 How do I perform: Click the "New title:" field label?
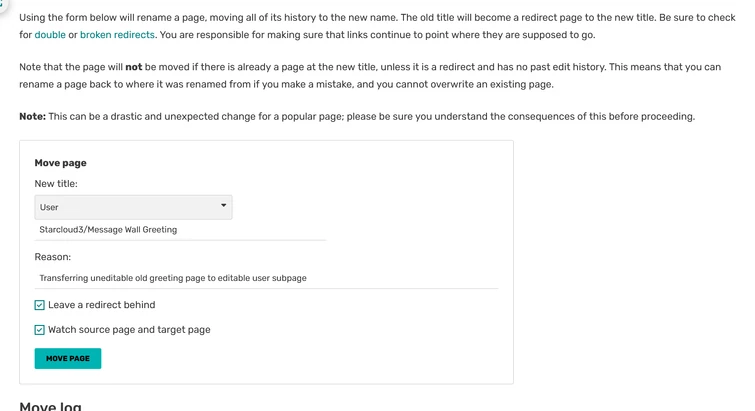pyautogui.click(x=56, y=184)
